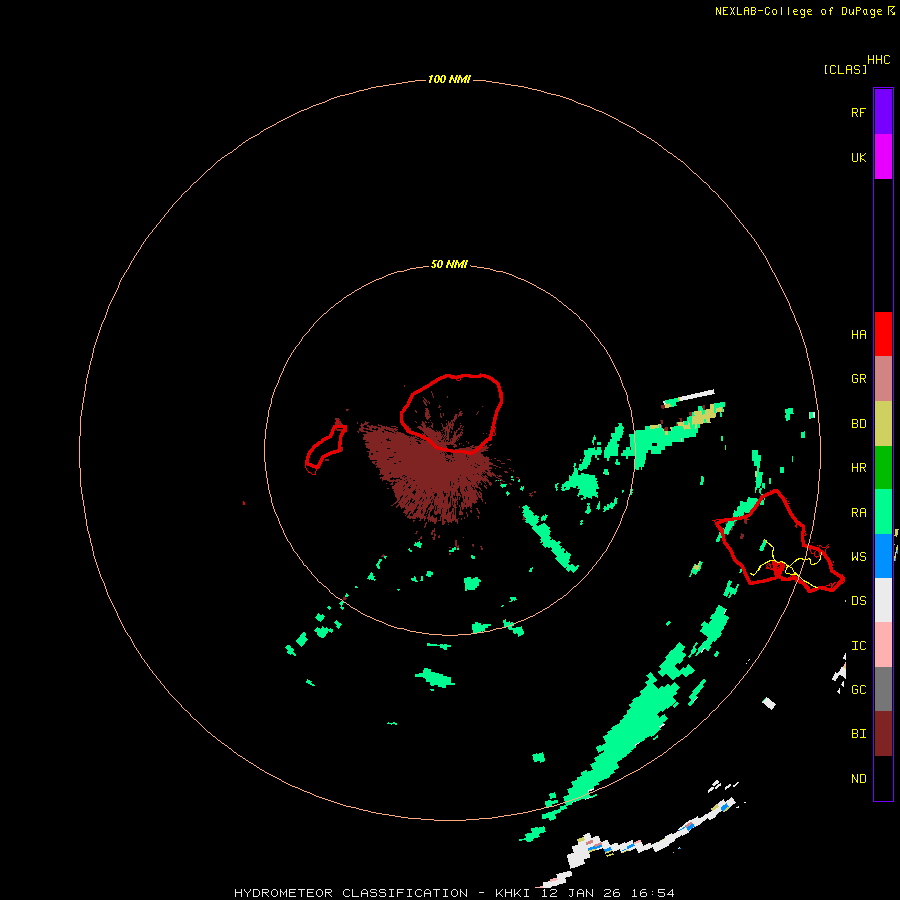
Task: Click the IC legend label
Action: pos(858,646)
